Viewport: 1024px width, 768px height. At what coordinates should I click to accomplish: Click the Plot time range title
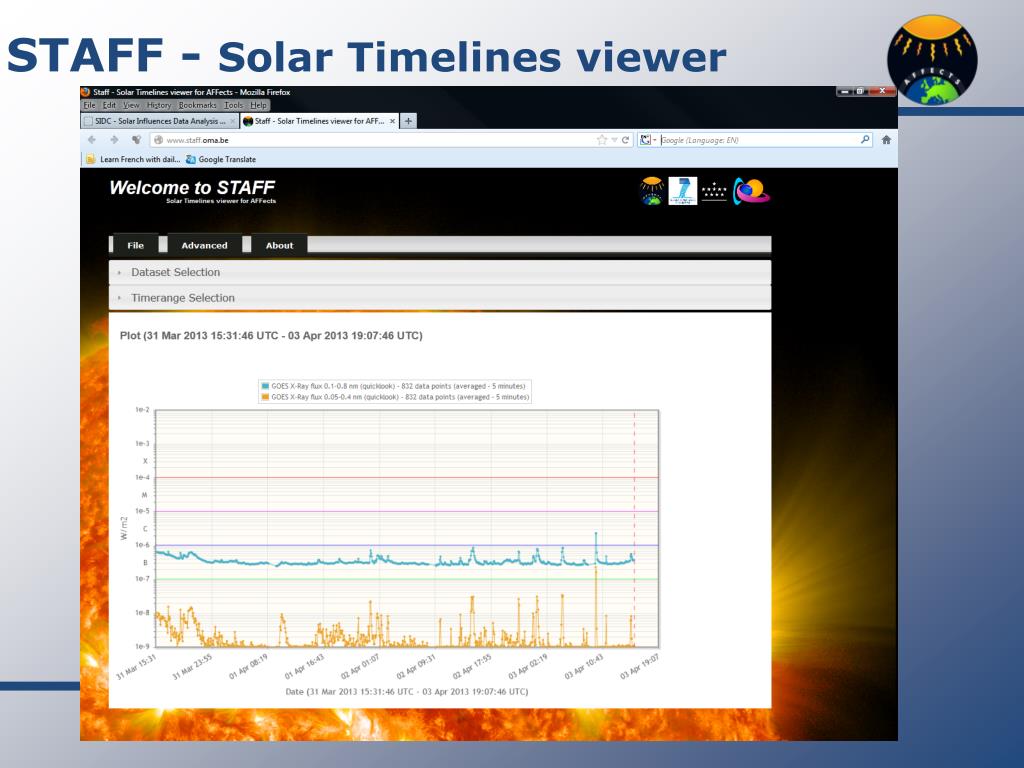(271, 336)
